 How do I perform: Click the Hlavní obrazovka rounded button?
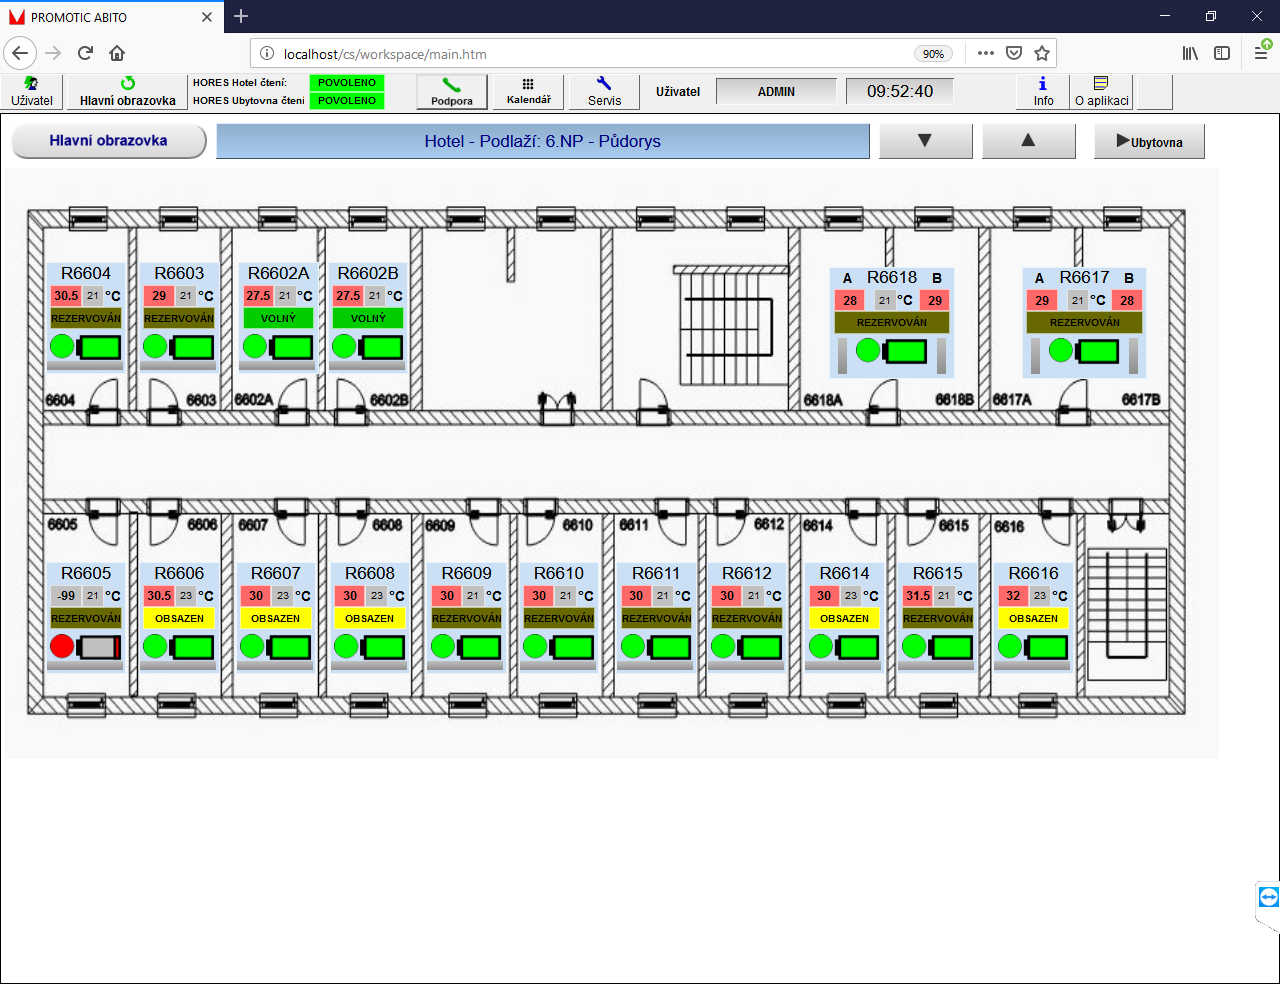pos(108,141)
